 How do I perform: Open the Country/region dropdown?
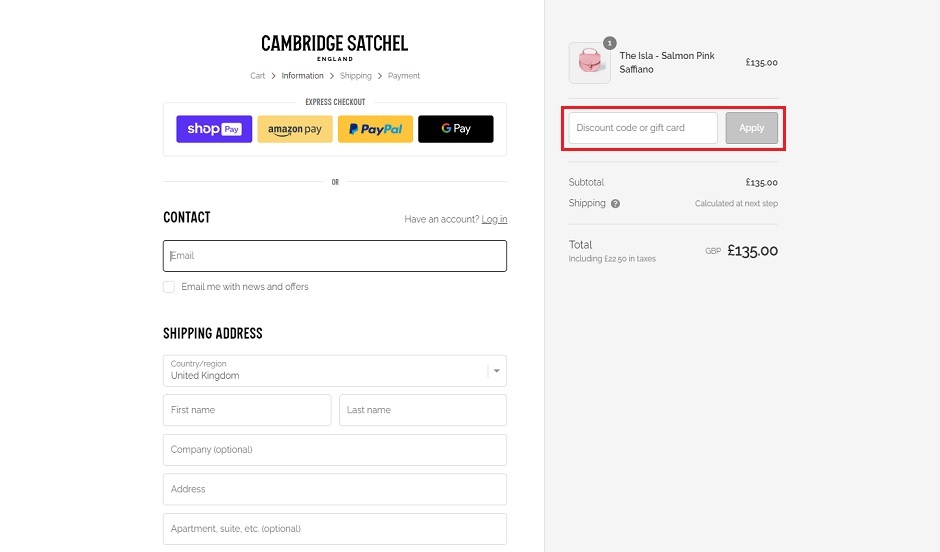pyautogui.click(x=335, y=370)
